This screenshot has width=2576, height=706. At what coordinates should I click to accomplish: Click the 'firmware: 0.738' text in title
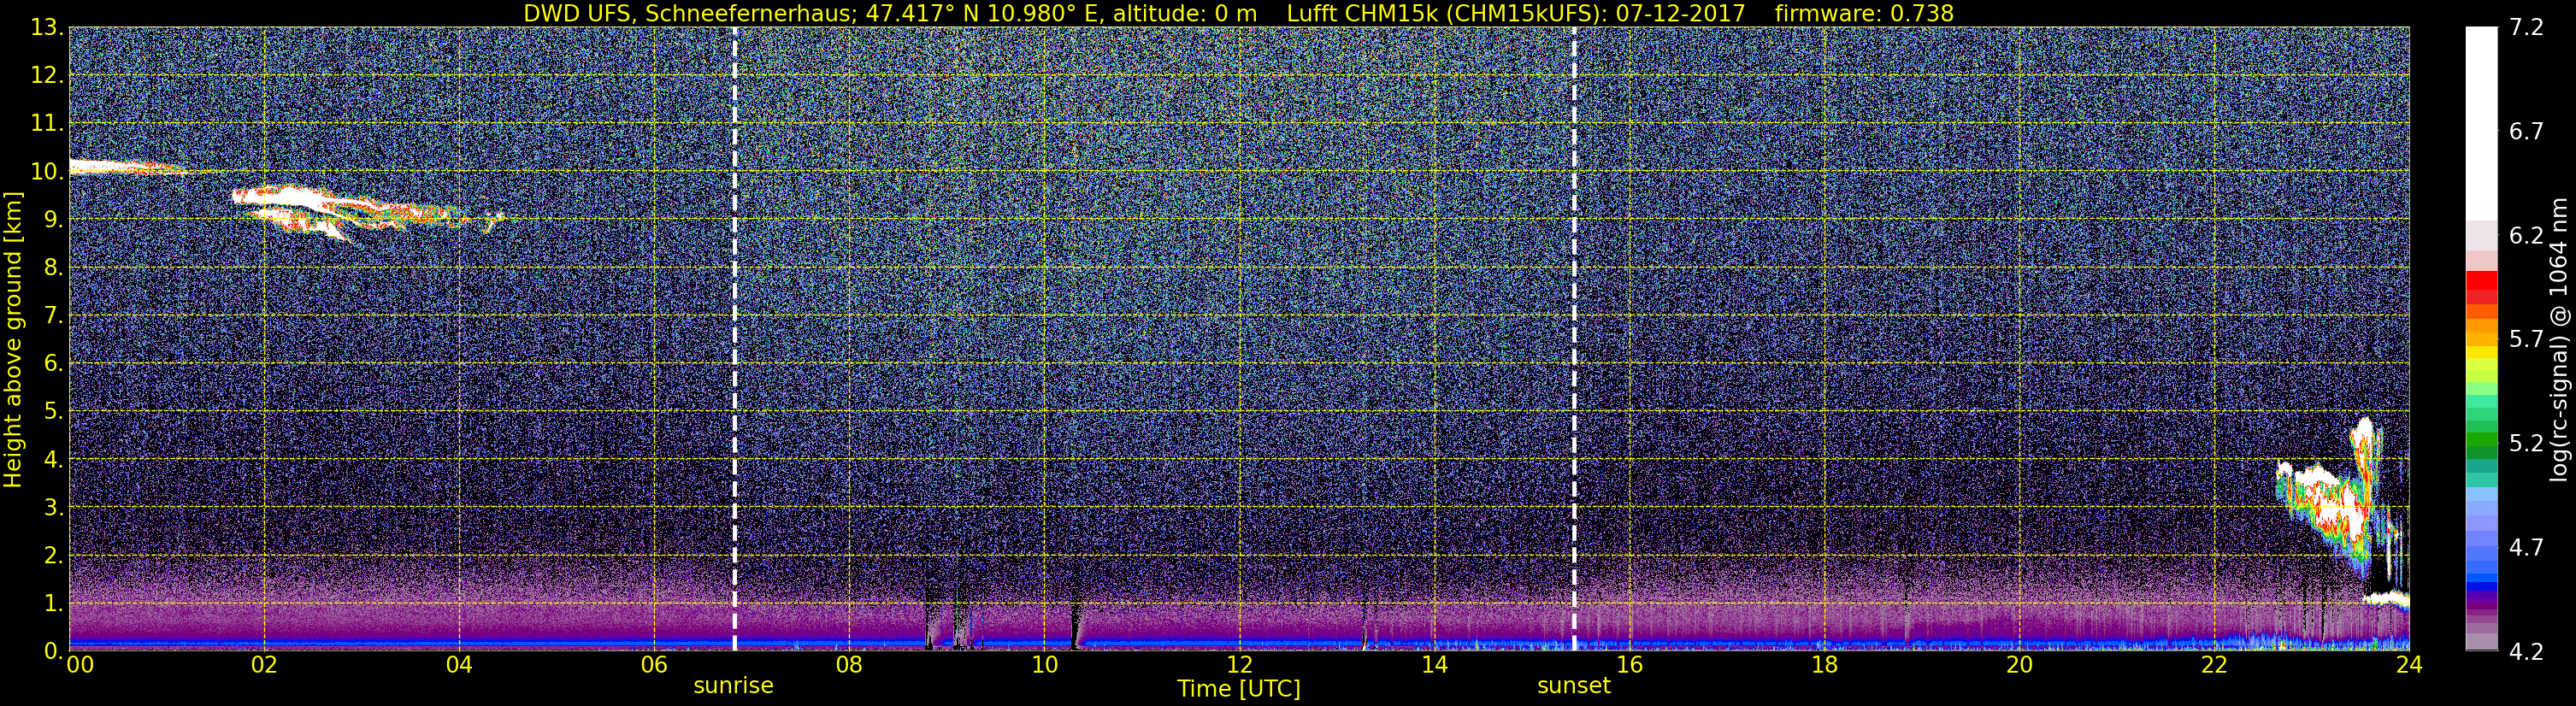pyautogui.click(x=1864, y=13)
